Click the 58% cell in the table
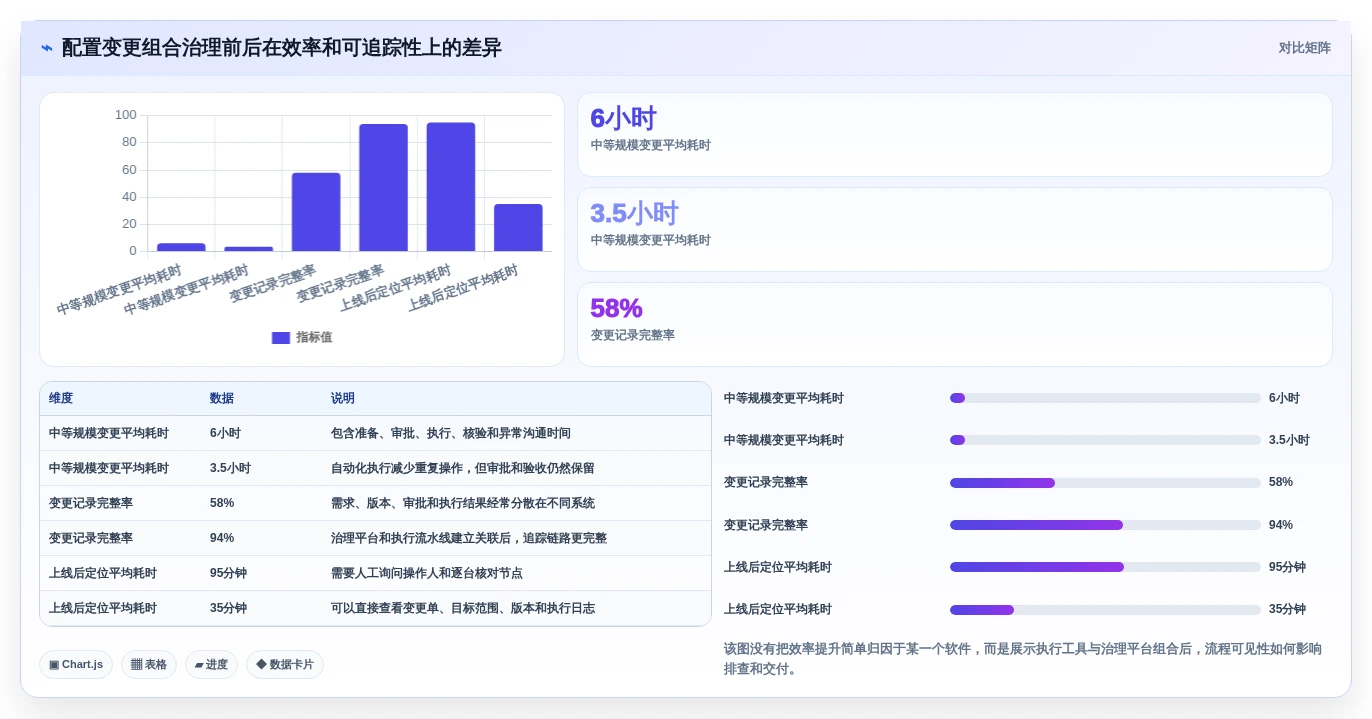 (222, 503)
